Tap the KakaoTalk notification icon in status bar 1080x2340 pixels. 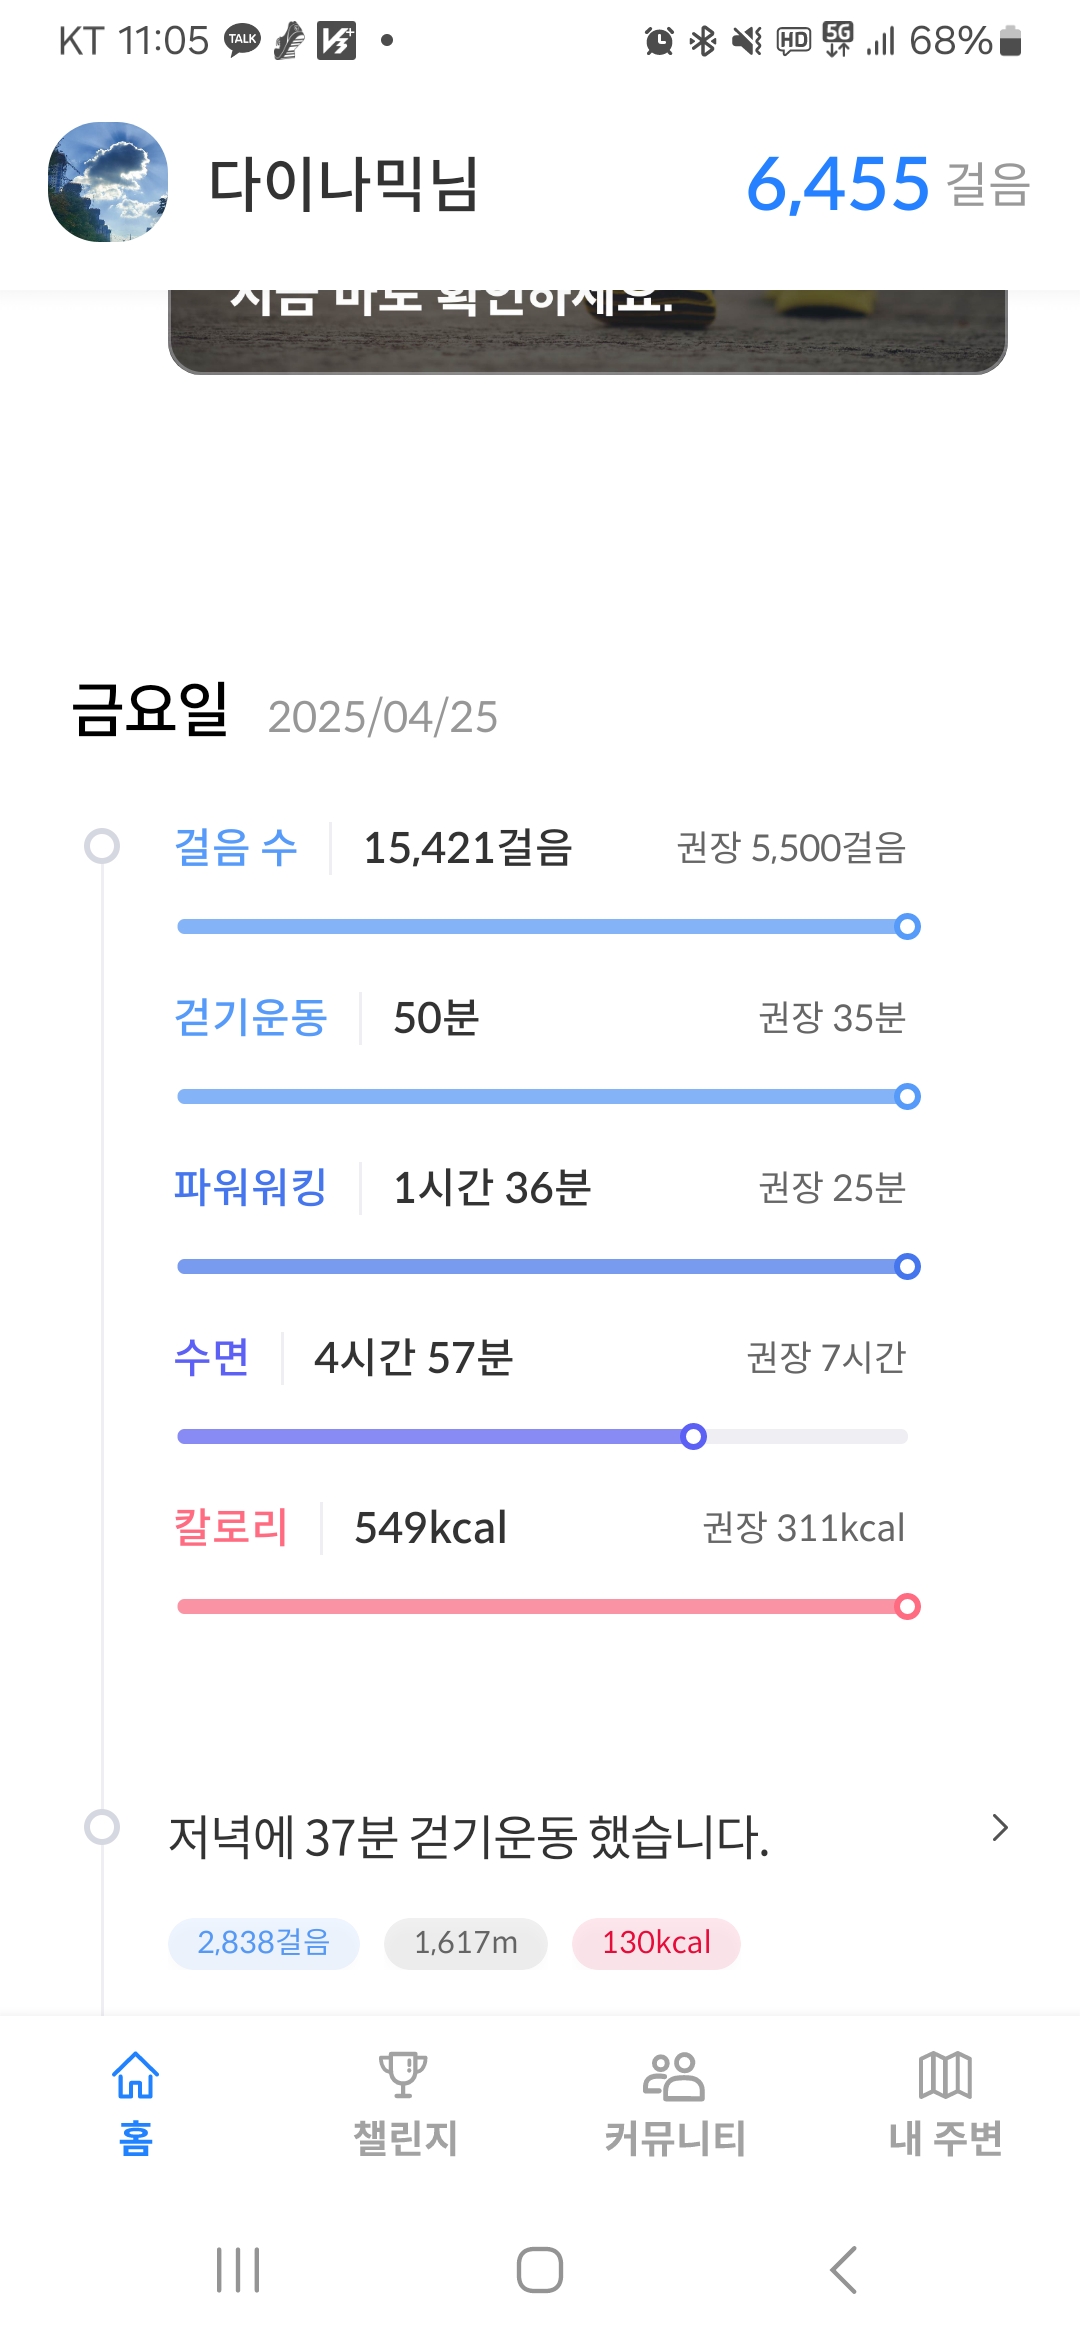[x=242, y=41]
